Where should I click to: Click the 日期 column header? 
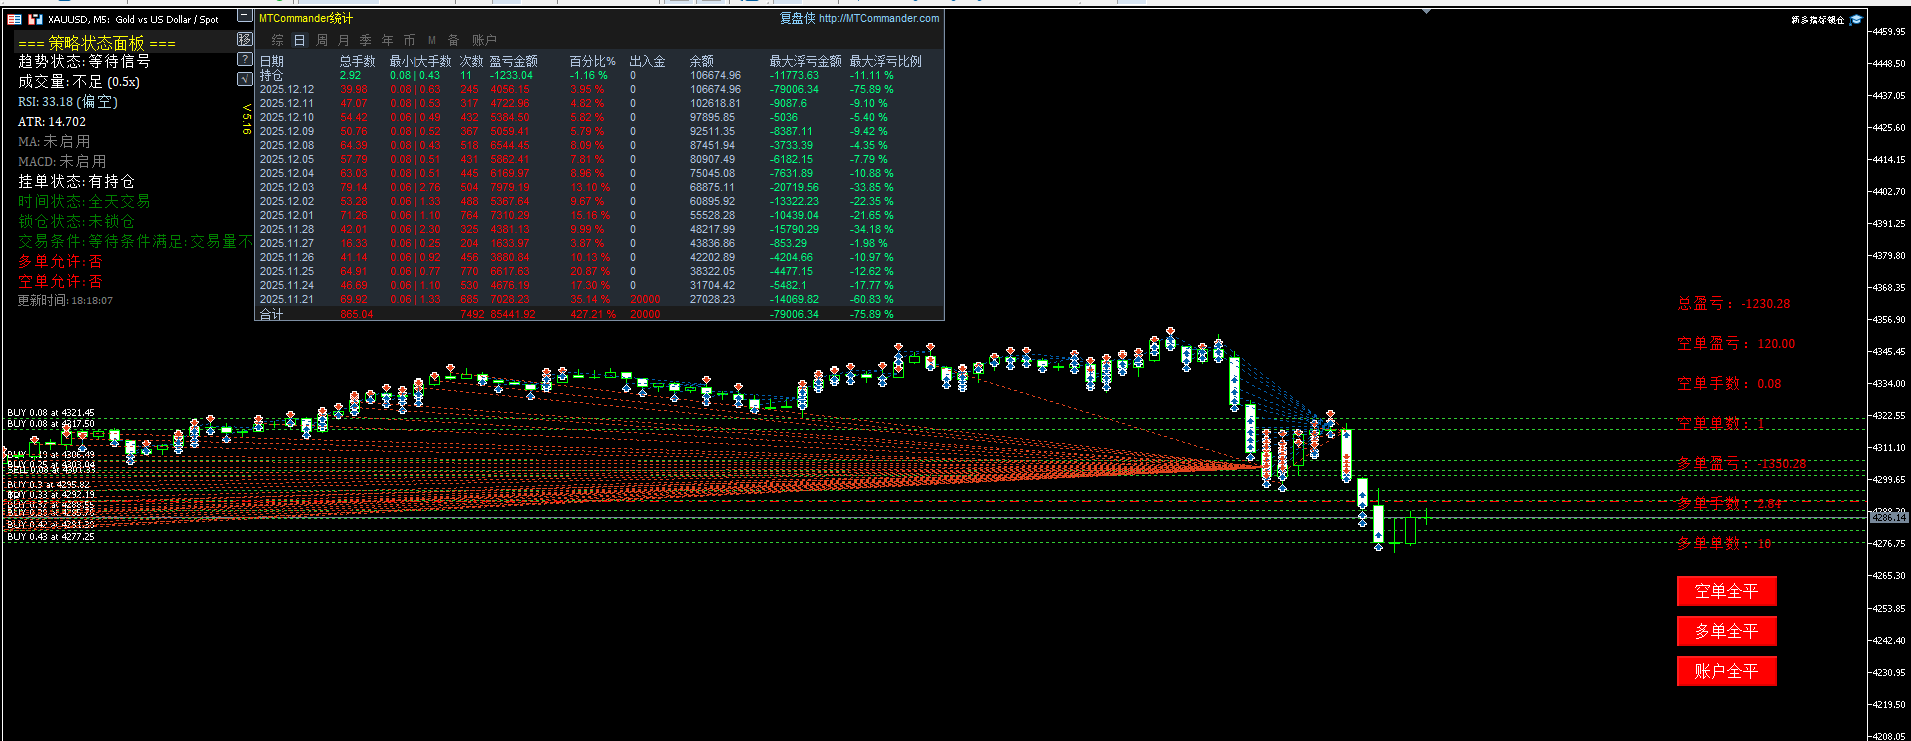[272, 61]
